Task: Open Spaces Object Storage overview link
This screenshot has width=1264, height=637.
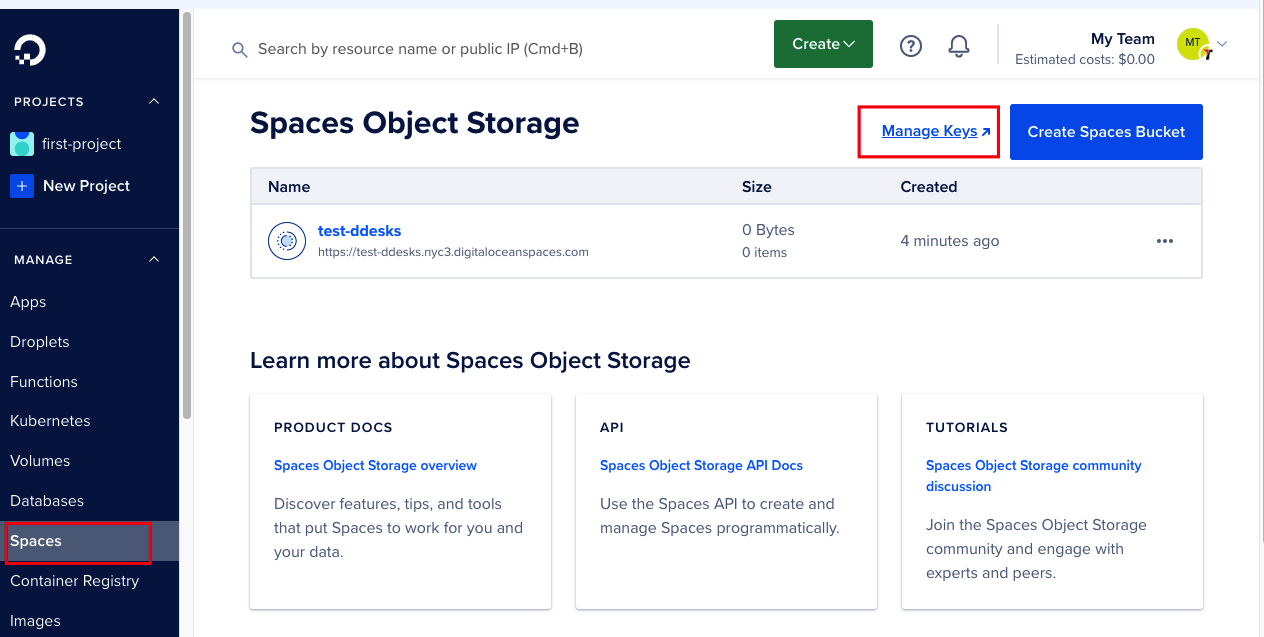Action: click(375, 465)
